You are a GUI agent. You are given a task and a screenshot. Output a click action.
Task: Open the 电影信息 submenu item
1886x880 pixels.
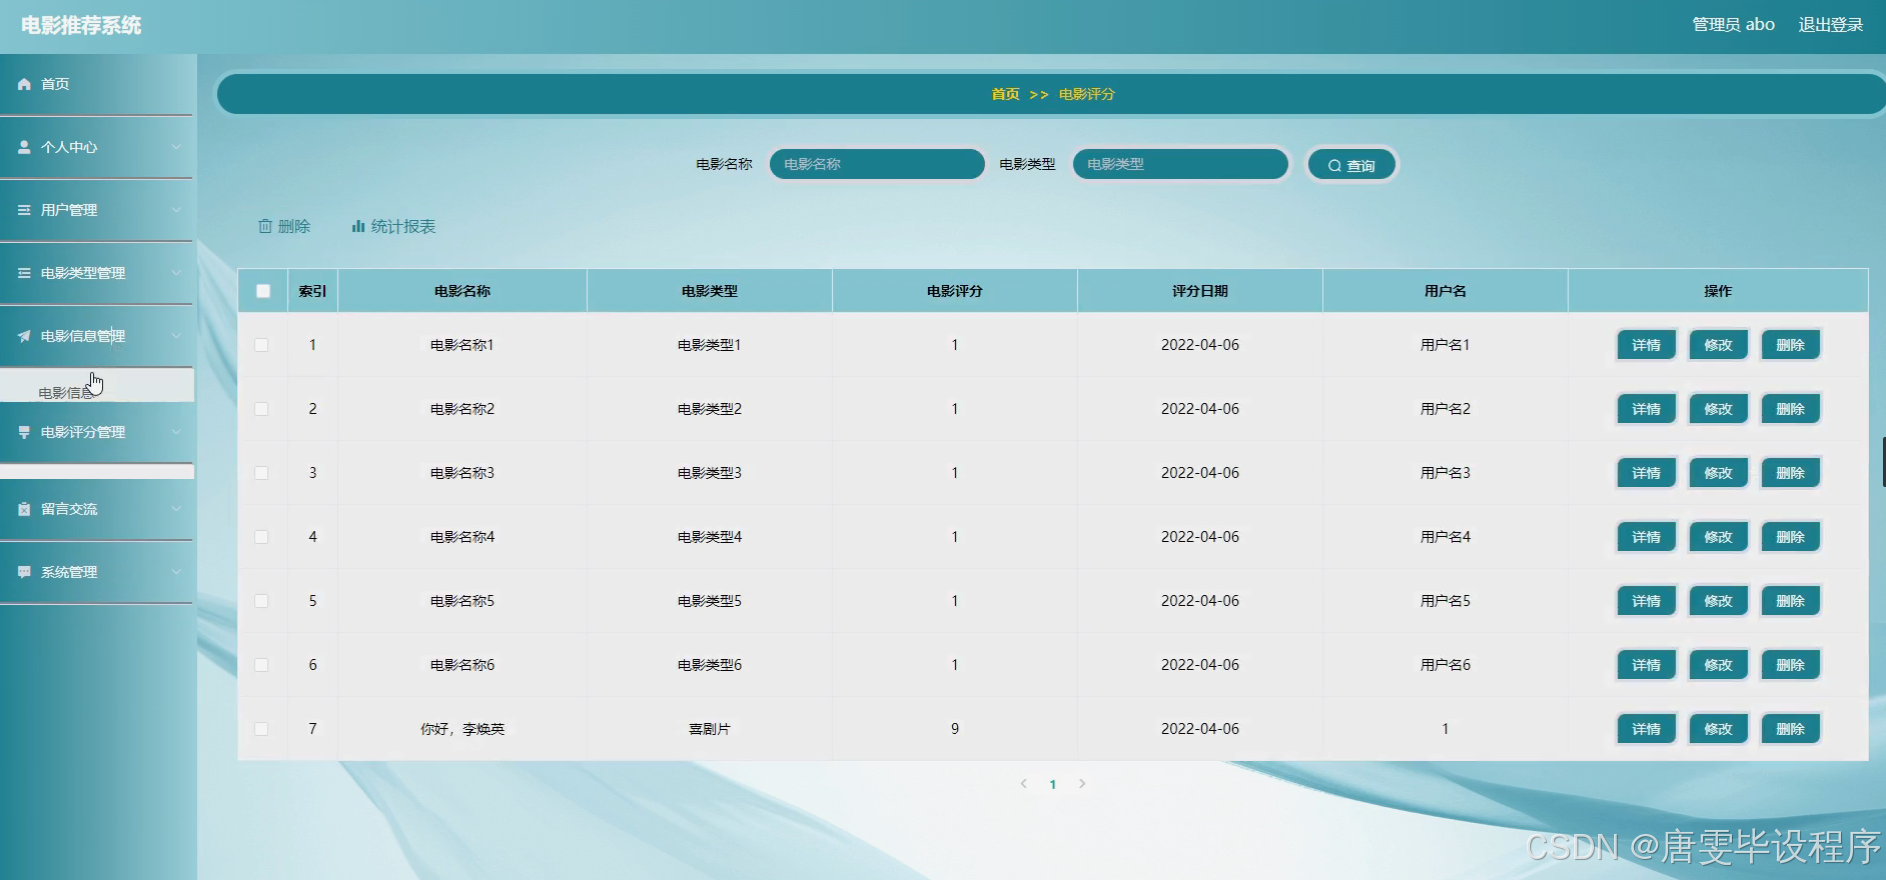[97, 386]
